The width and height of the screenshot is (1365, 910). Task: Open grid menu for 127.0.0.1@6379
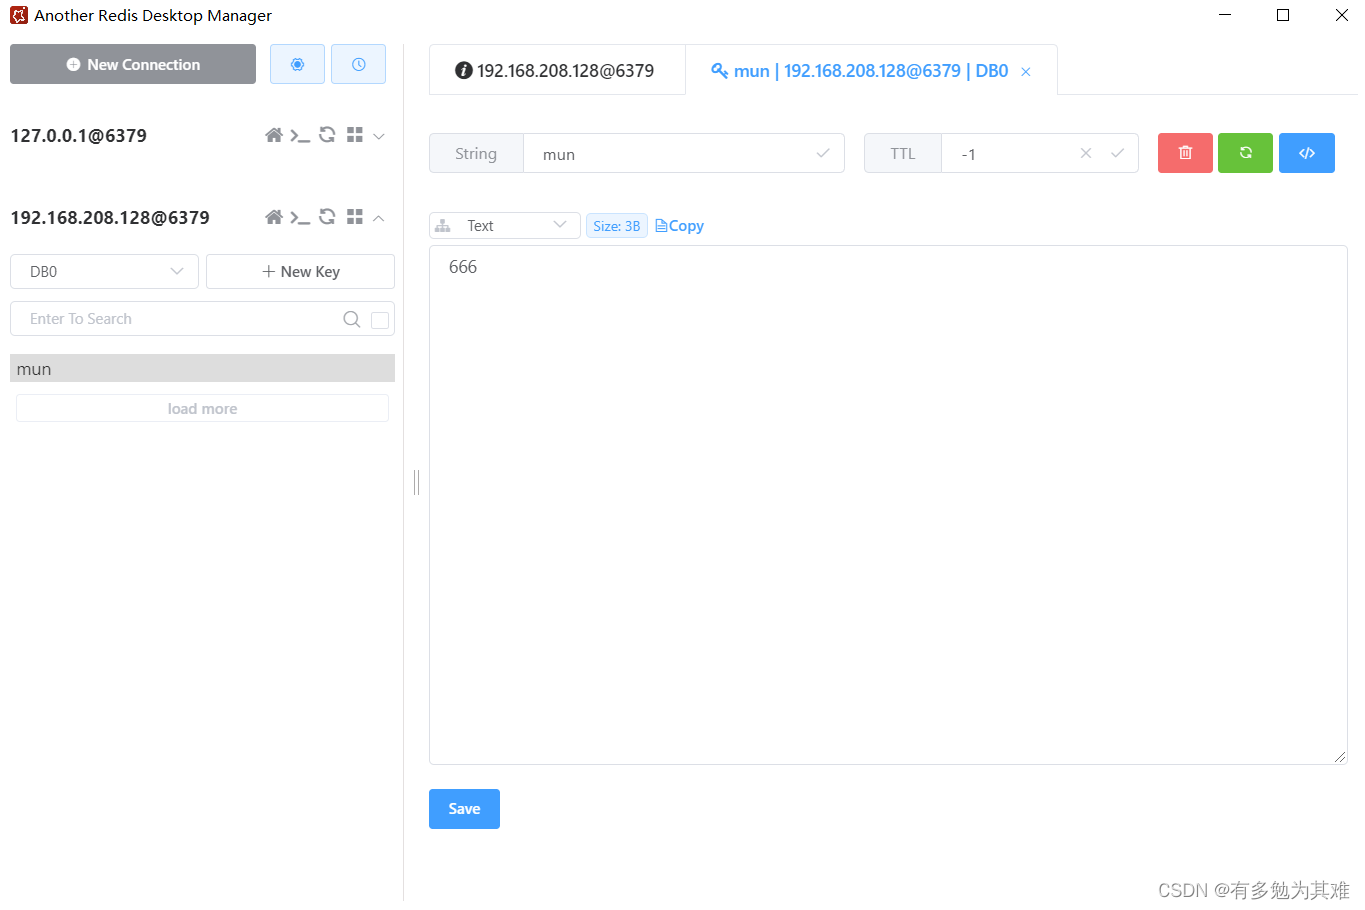[355, 135]
